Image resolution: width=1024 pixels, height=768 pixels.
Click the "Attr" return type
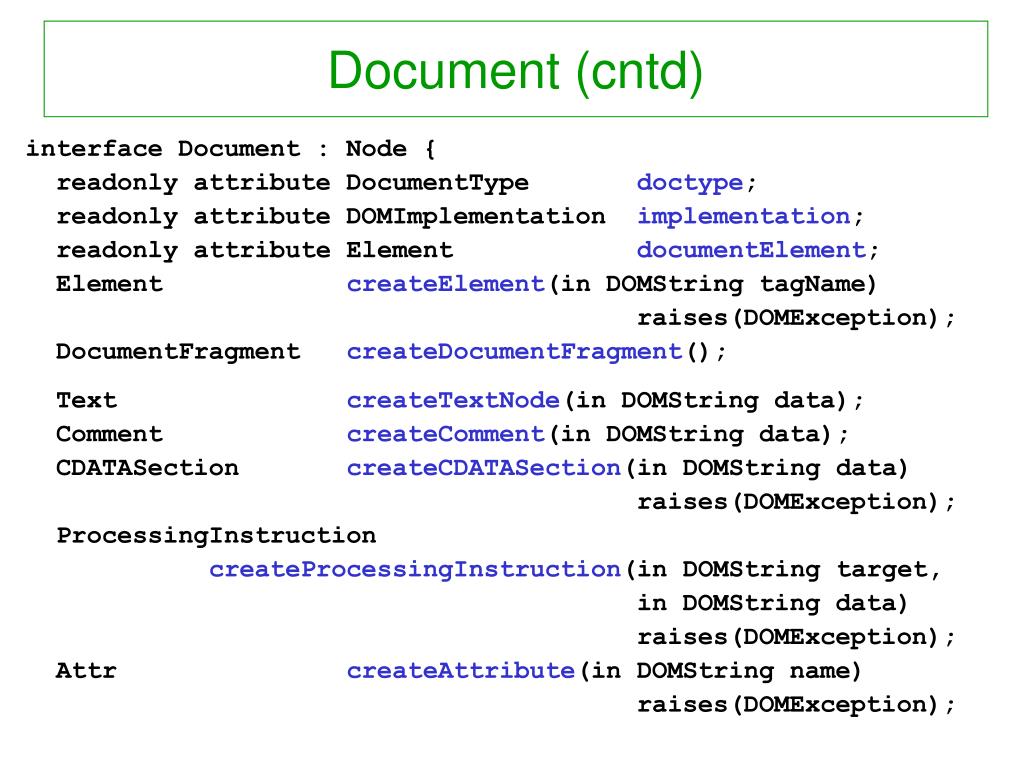click(x=86, y=671)
